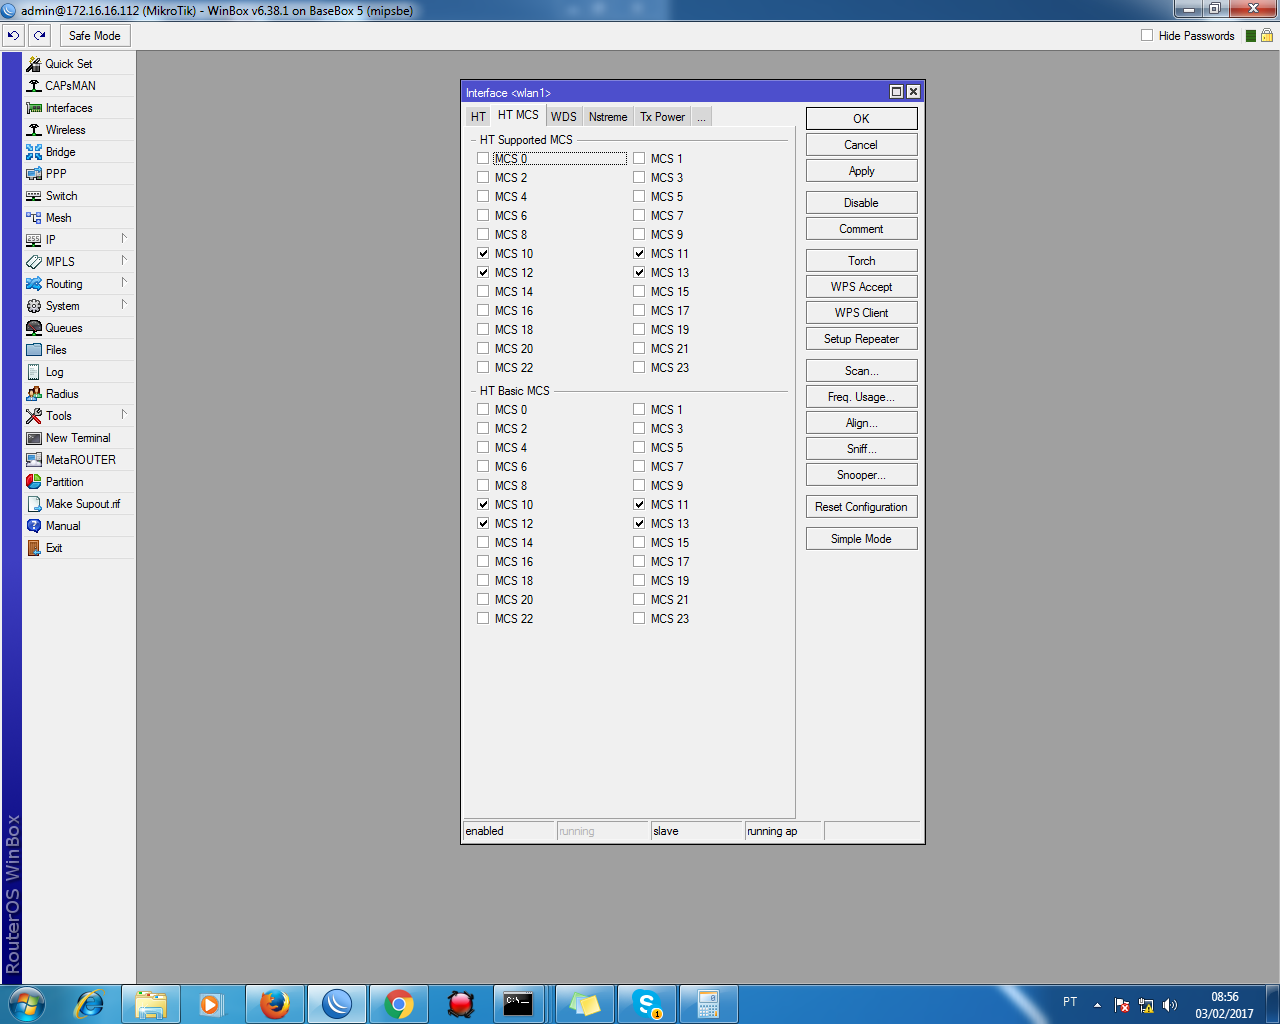Screen dimensions: 1280x1024
Task: Open Firefox from the taskbar
Action: click(275, 1004)
